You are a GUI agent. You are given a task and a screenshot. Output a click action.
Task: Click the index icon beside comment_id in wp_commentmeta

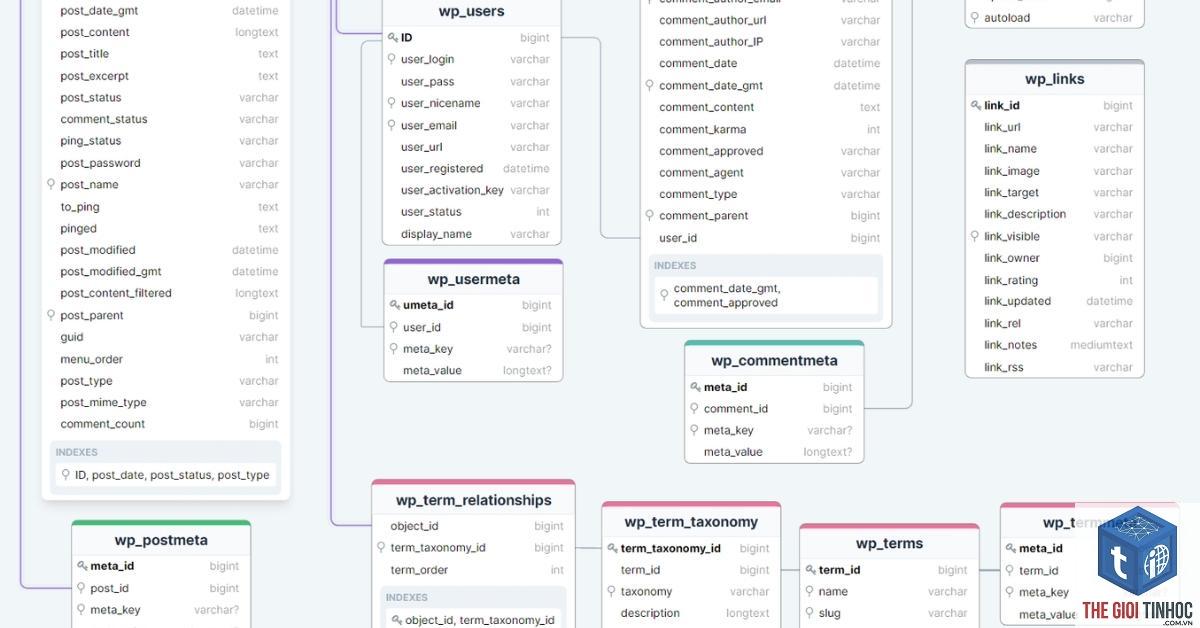pos(695,408)
